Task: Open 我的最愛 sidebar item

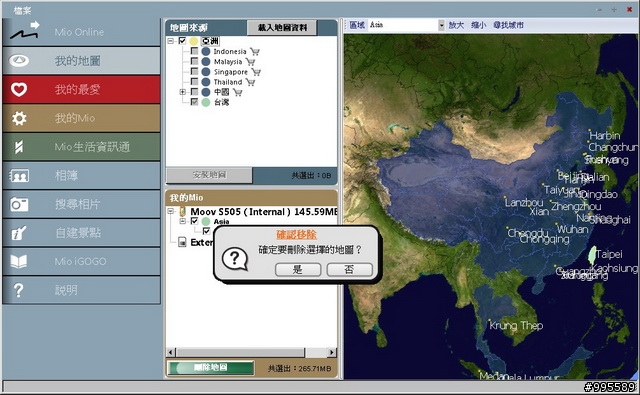Action: pos(81,89)
